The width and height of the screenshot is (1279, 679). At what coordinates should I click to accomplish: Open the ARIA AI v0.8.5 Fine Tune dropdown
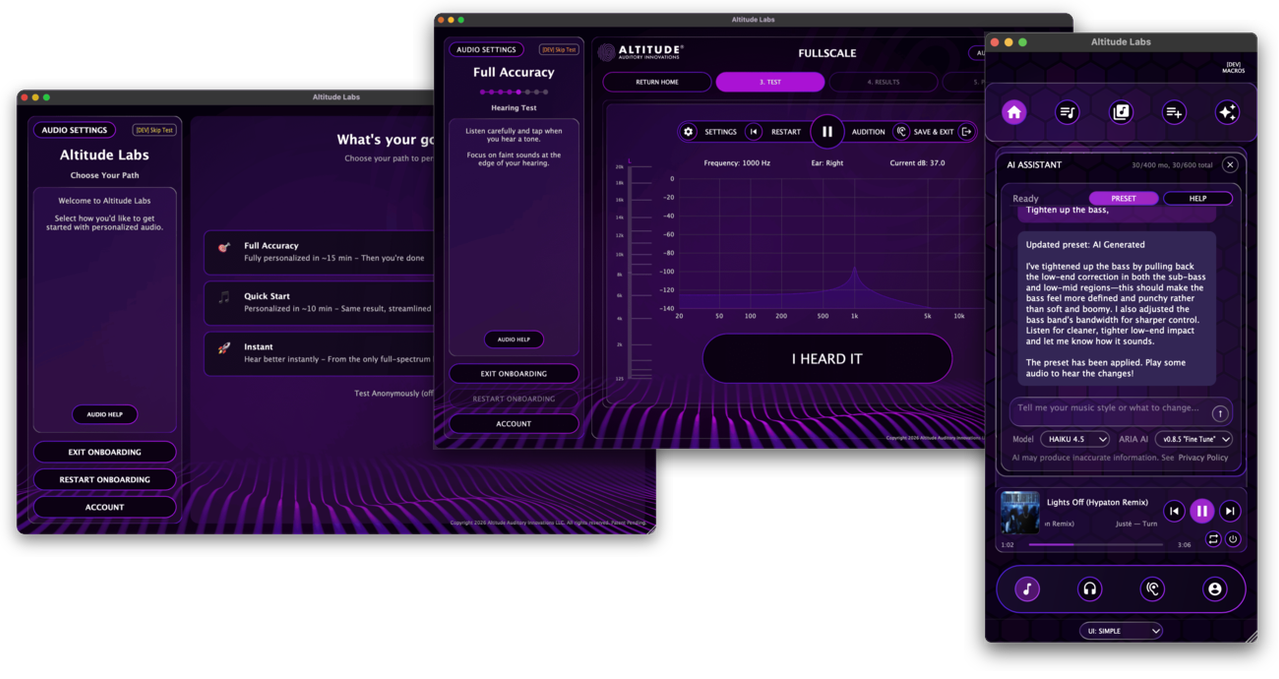click(x=1194, y=439)
